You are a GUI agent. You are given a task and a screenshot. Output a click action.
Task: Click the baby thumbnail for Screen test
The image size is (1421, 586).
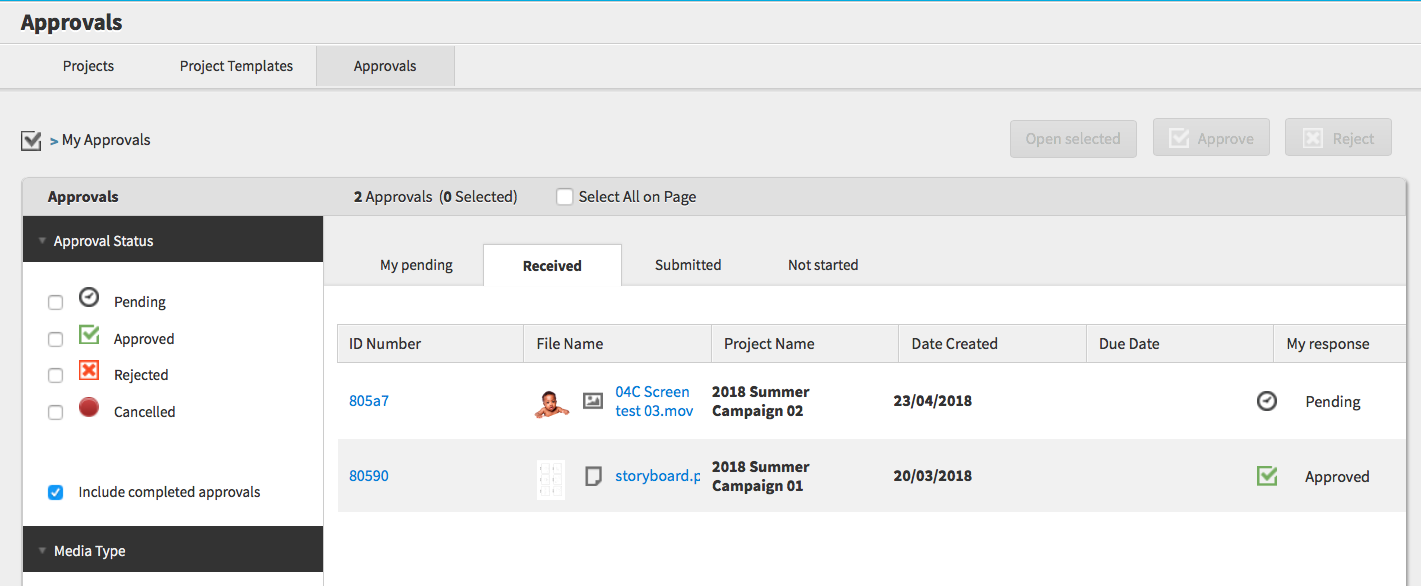[x=551, y=402]
